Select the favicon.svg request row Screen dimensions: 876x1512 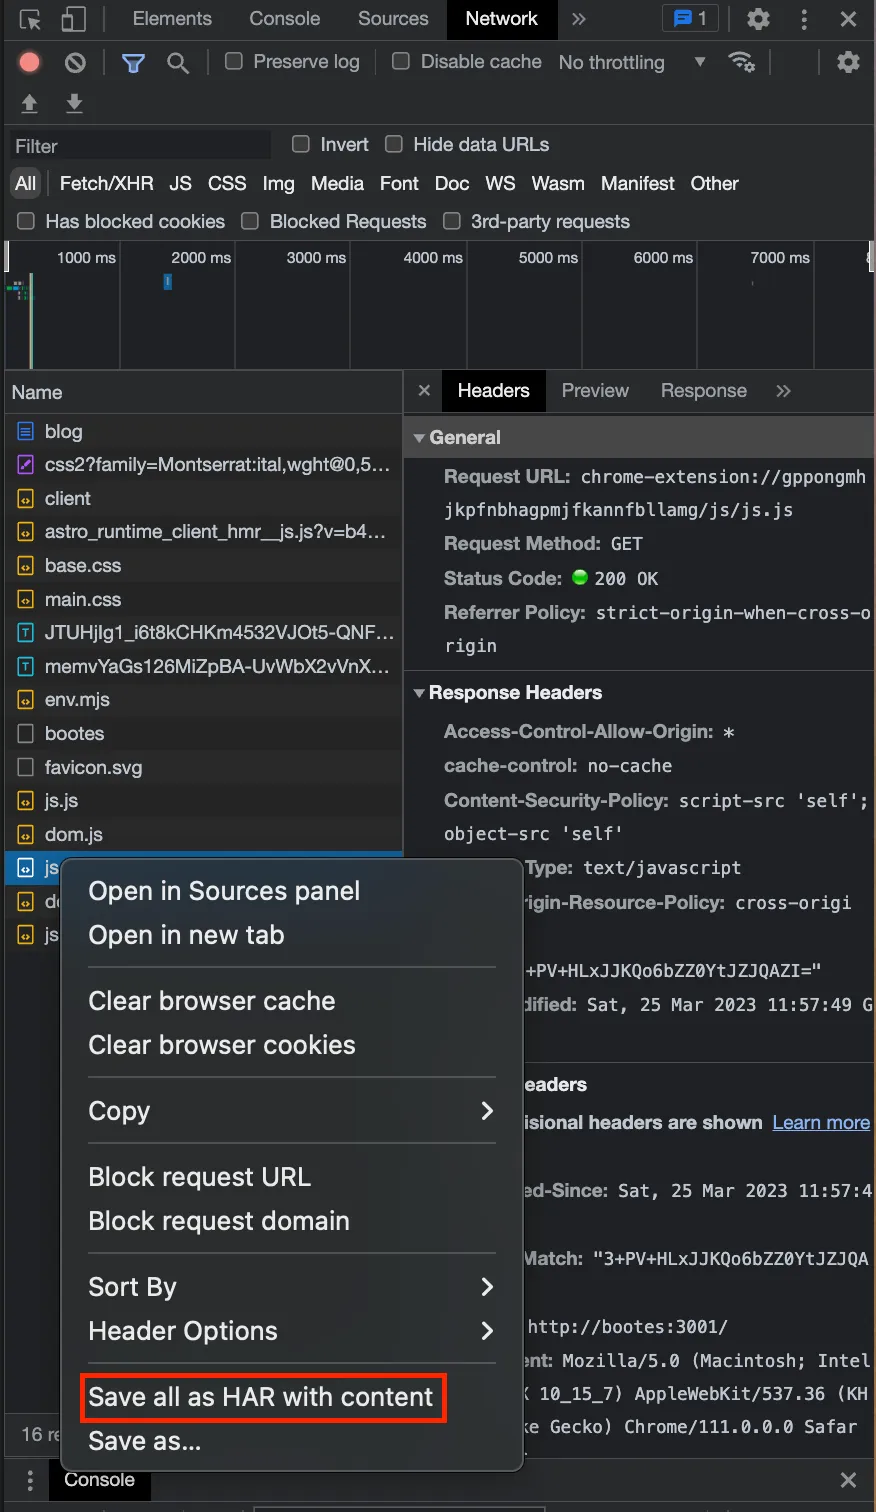(202, 767)
